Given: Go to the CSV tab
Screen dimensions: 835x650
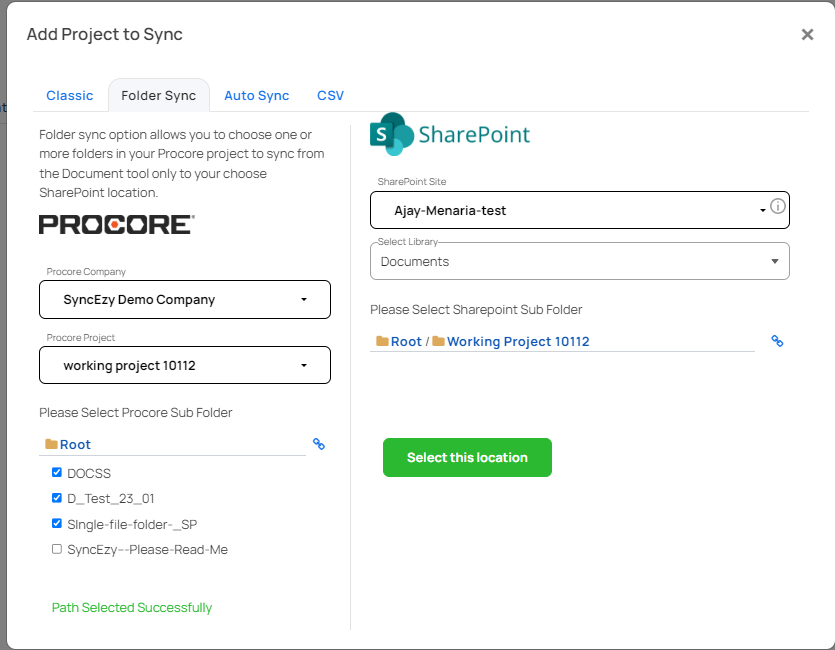Looking at the screenshot, I should (330, 95).
